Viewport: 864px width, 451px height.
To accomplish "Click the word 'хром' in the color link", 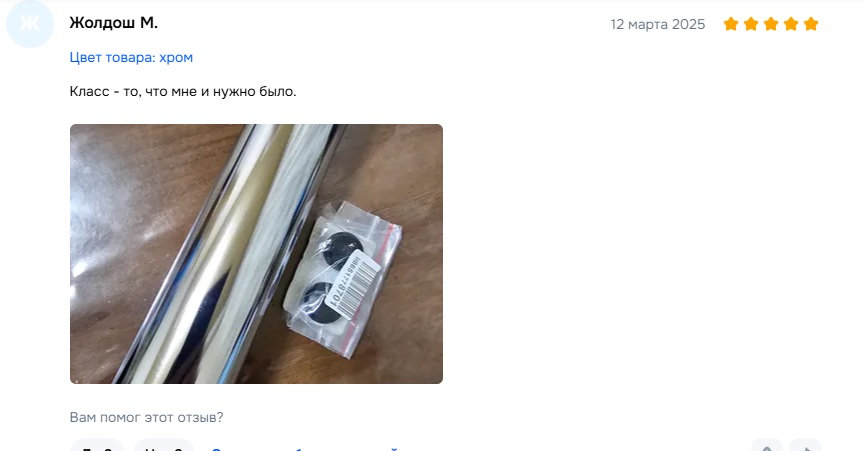I will pos(176,57).
